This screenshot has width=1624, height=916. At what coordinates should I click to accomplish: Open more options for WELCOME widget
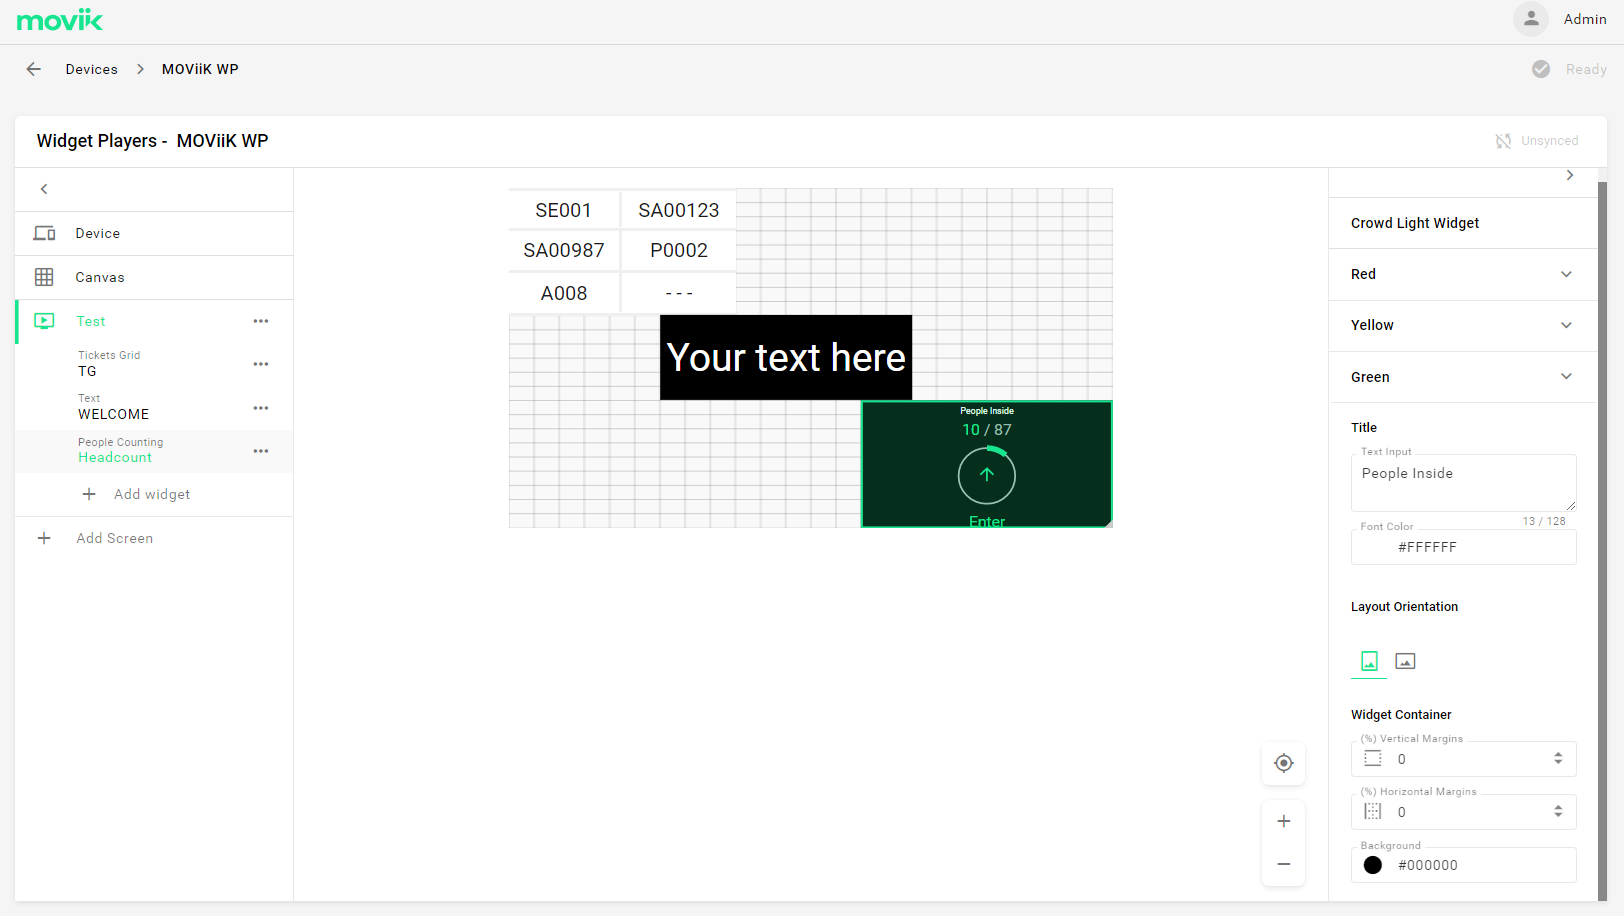coord(261,408)
